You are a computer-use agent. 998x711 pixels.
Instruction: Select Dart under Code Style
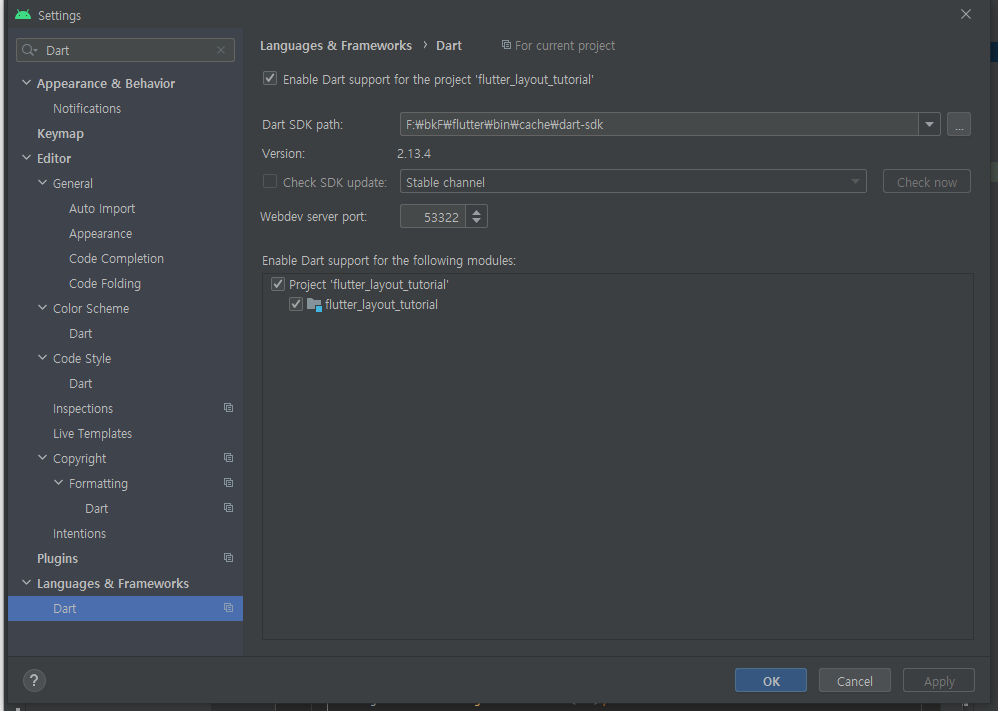tap(81, 383)
